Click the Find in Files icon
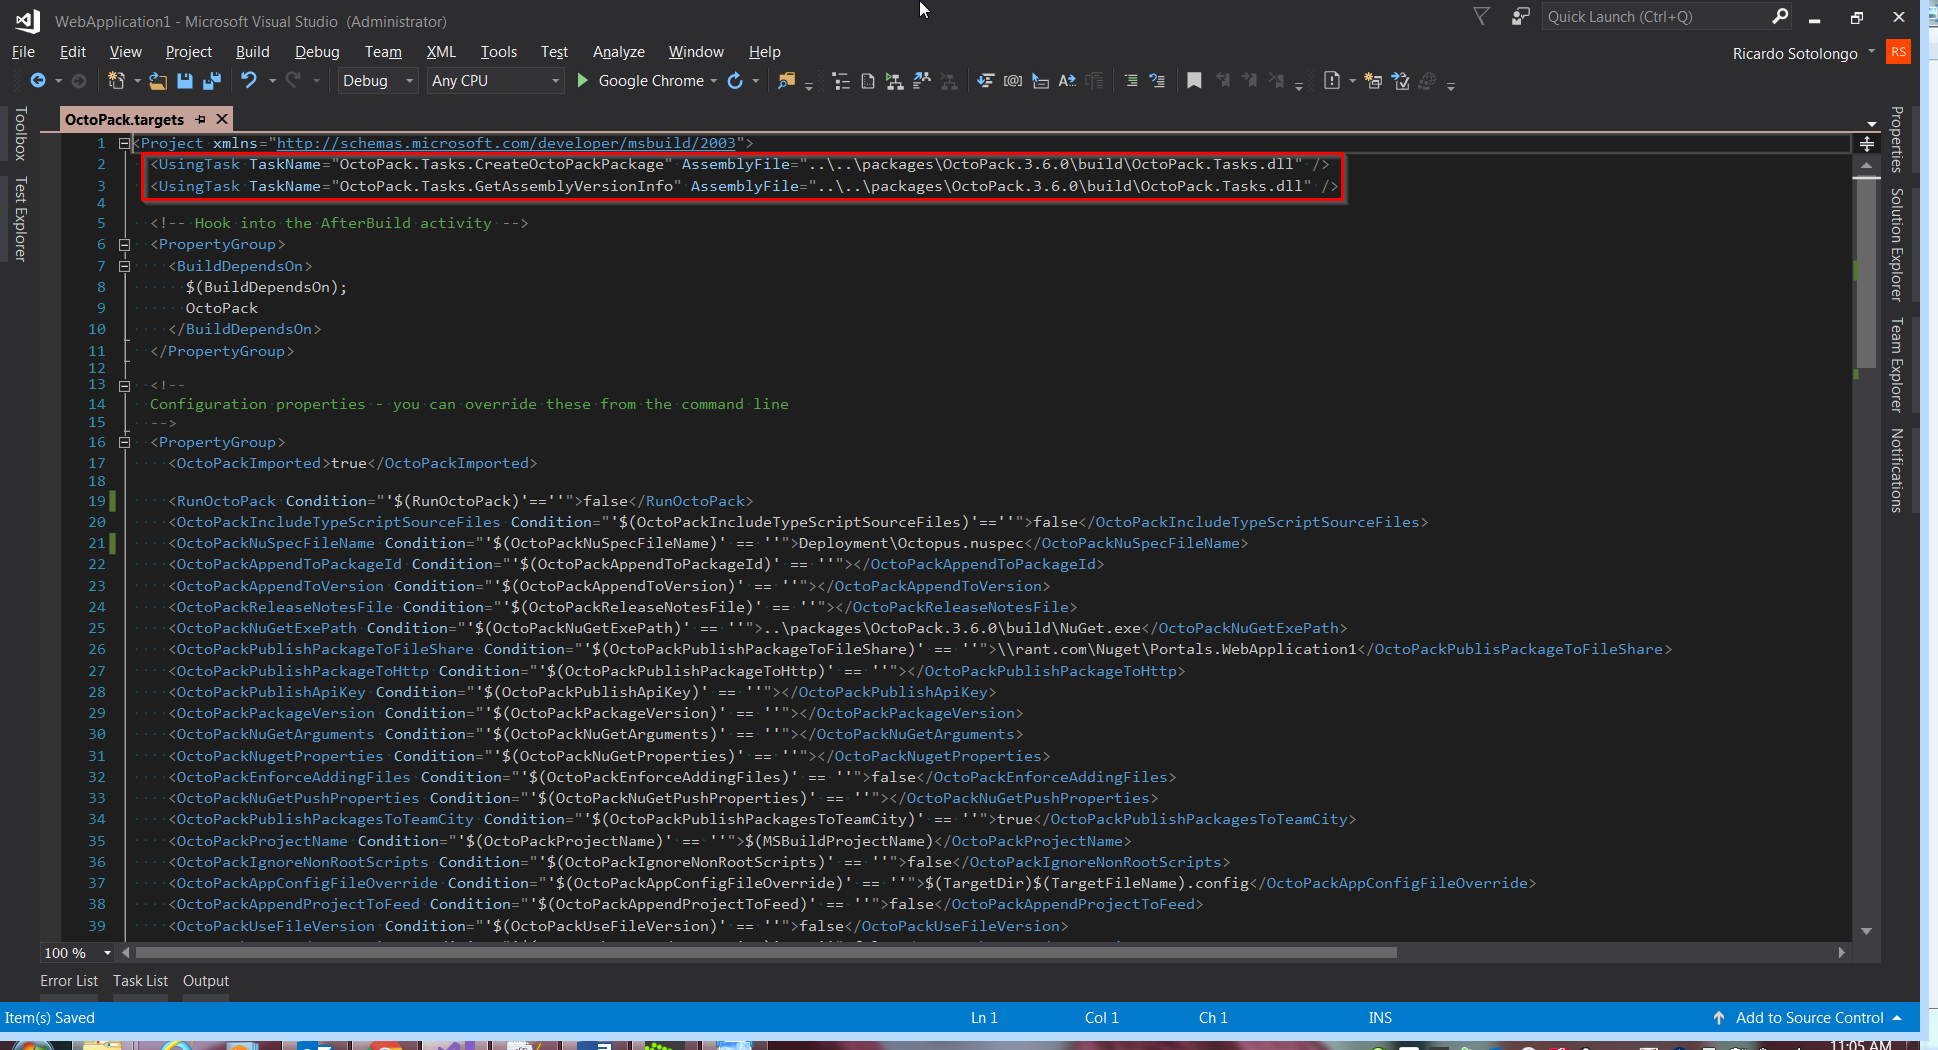 787,81
